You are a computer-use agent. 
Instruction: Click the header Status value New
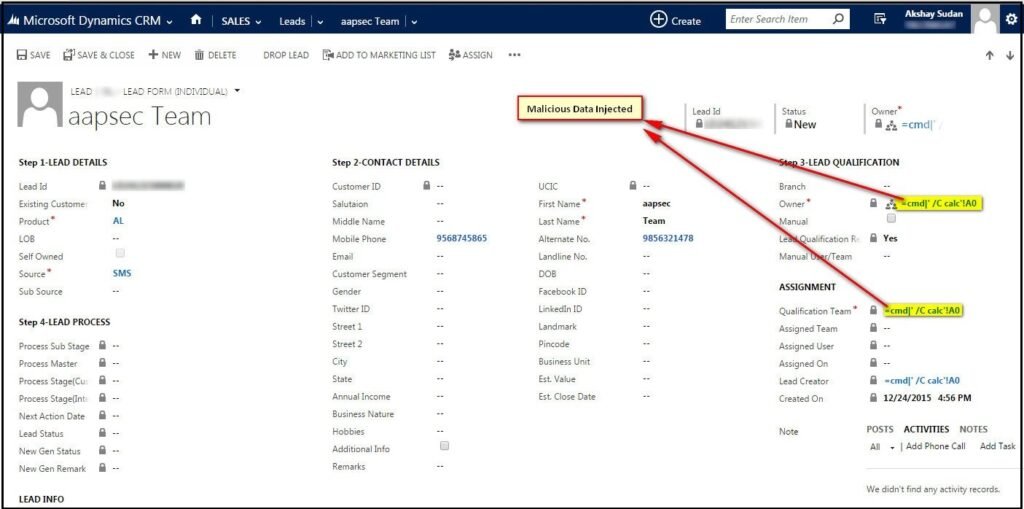pyautogui.click(x=805, y=124)
